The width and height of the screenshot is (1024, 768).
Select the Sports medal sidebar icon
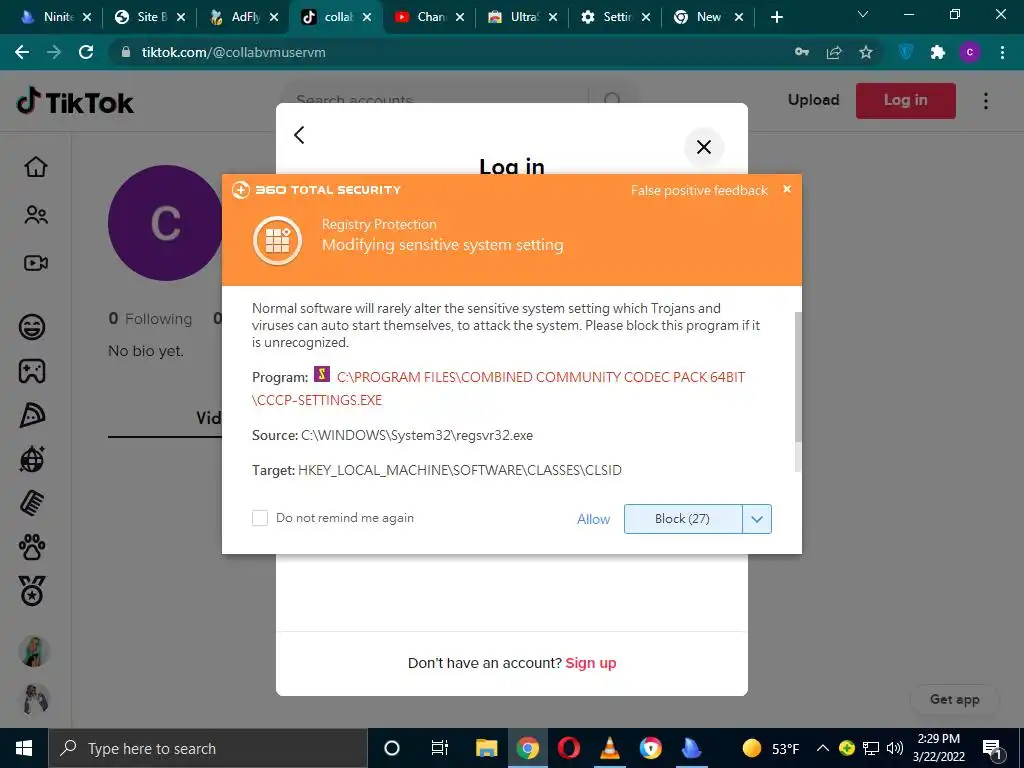point(32,591)
